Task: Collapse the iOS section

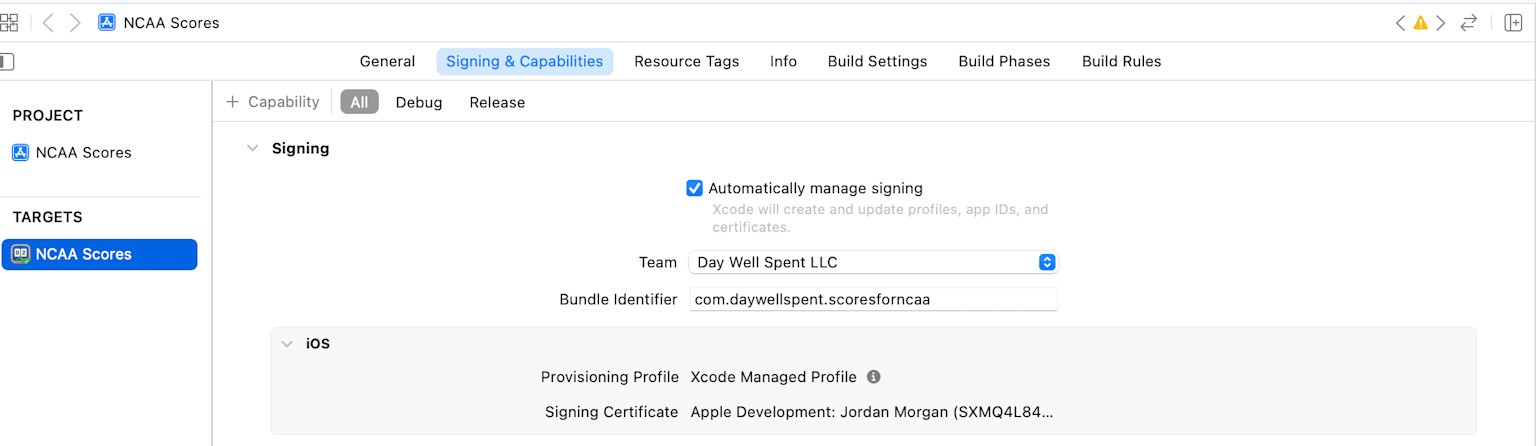Action: (286, 343)
